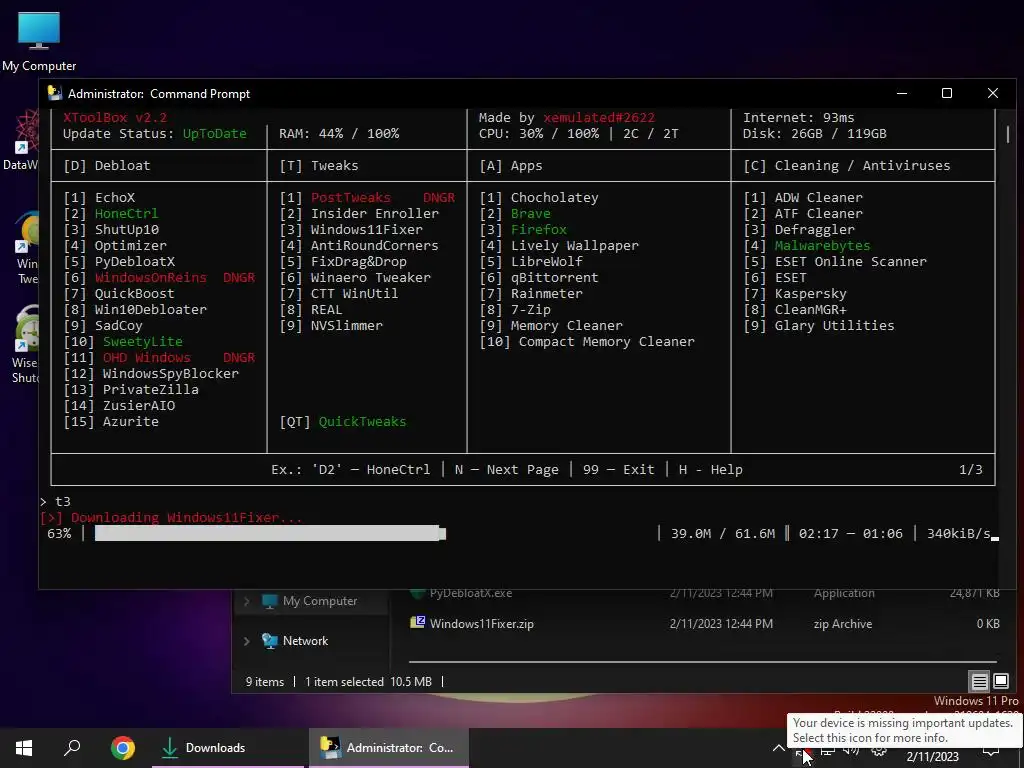1024x768 pixels.
Task: Click the green 'SweetyLite' entry
Action: (143, 342)
